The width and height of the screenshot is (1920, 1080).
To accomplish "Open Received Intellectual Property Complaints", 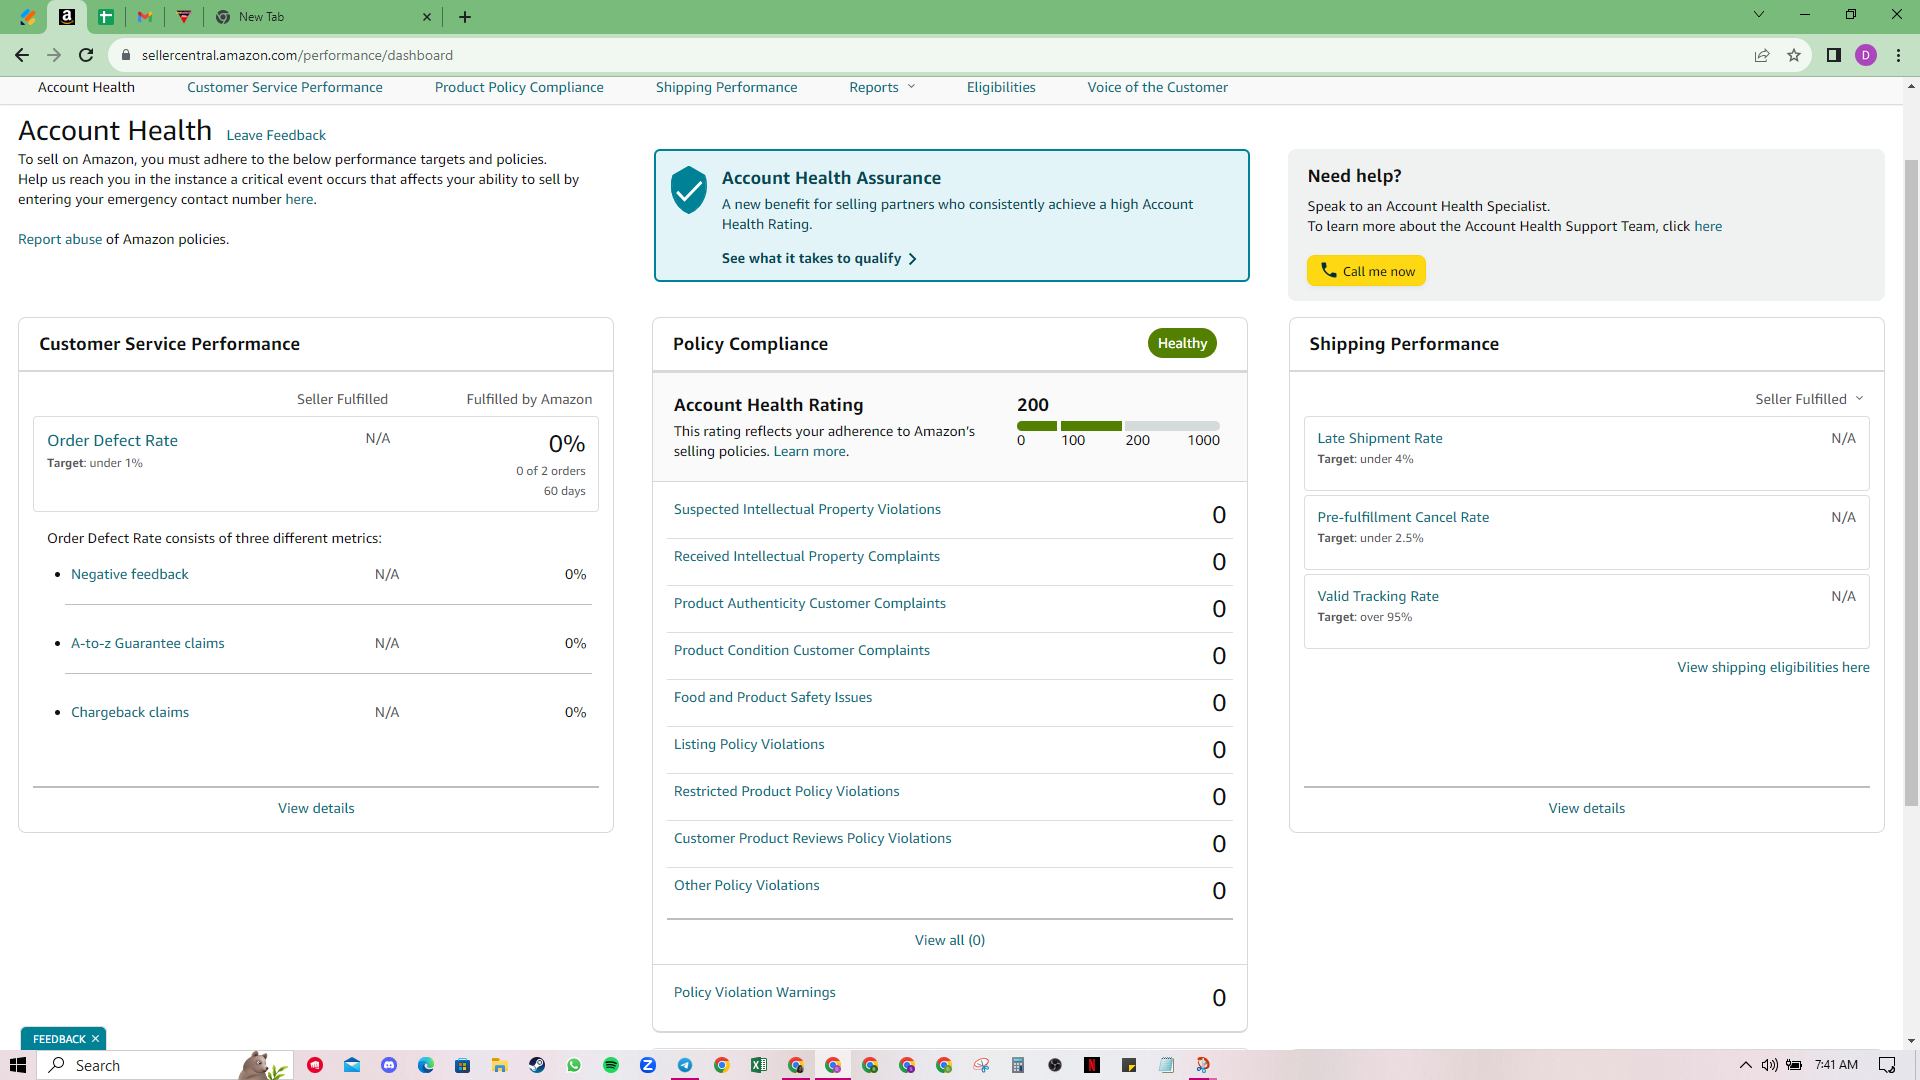I will (807, 557).
